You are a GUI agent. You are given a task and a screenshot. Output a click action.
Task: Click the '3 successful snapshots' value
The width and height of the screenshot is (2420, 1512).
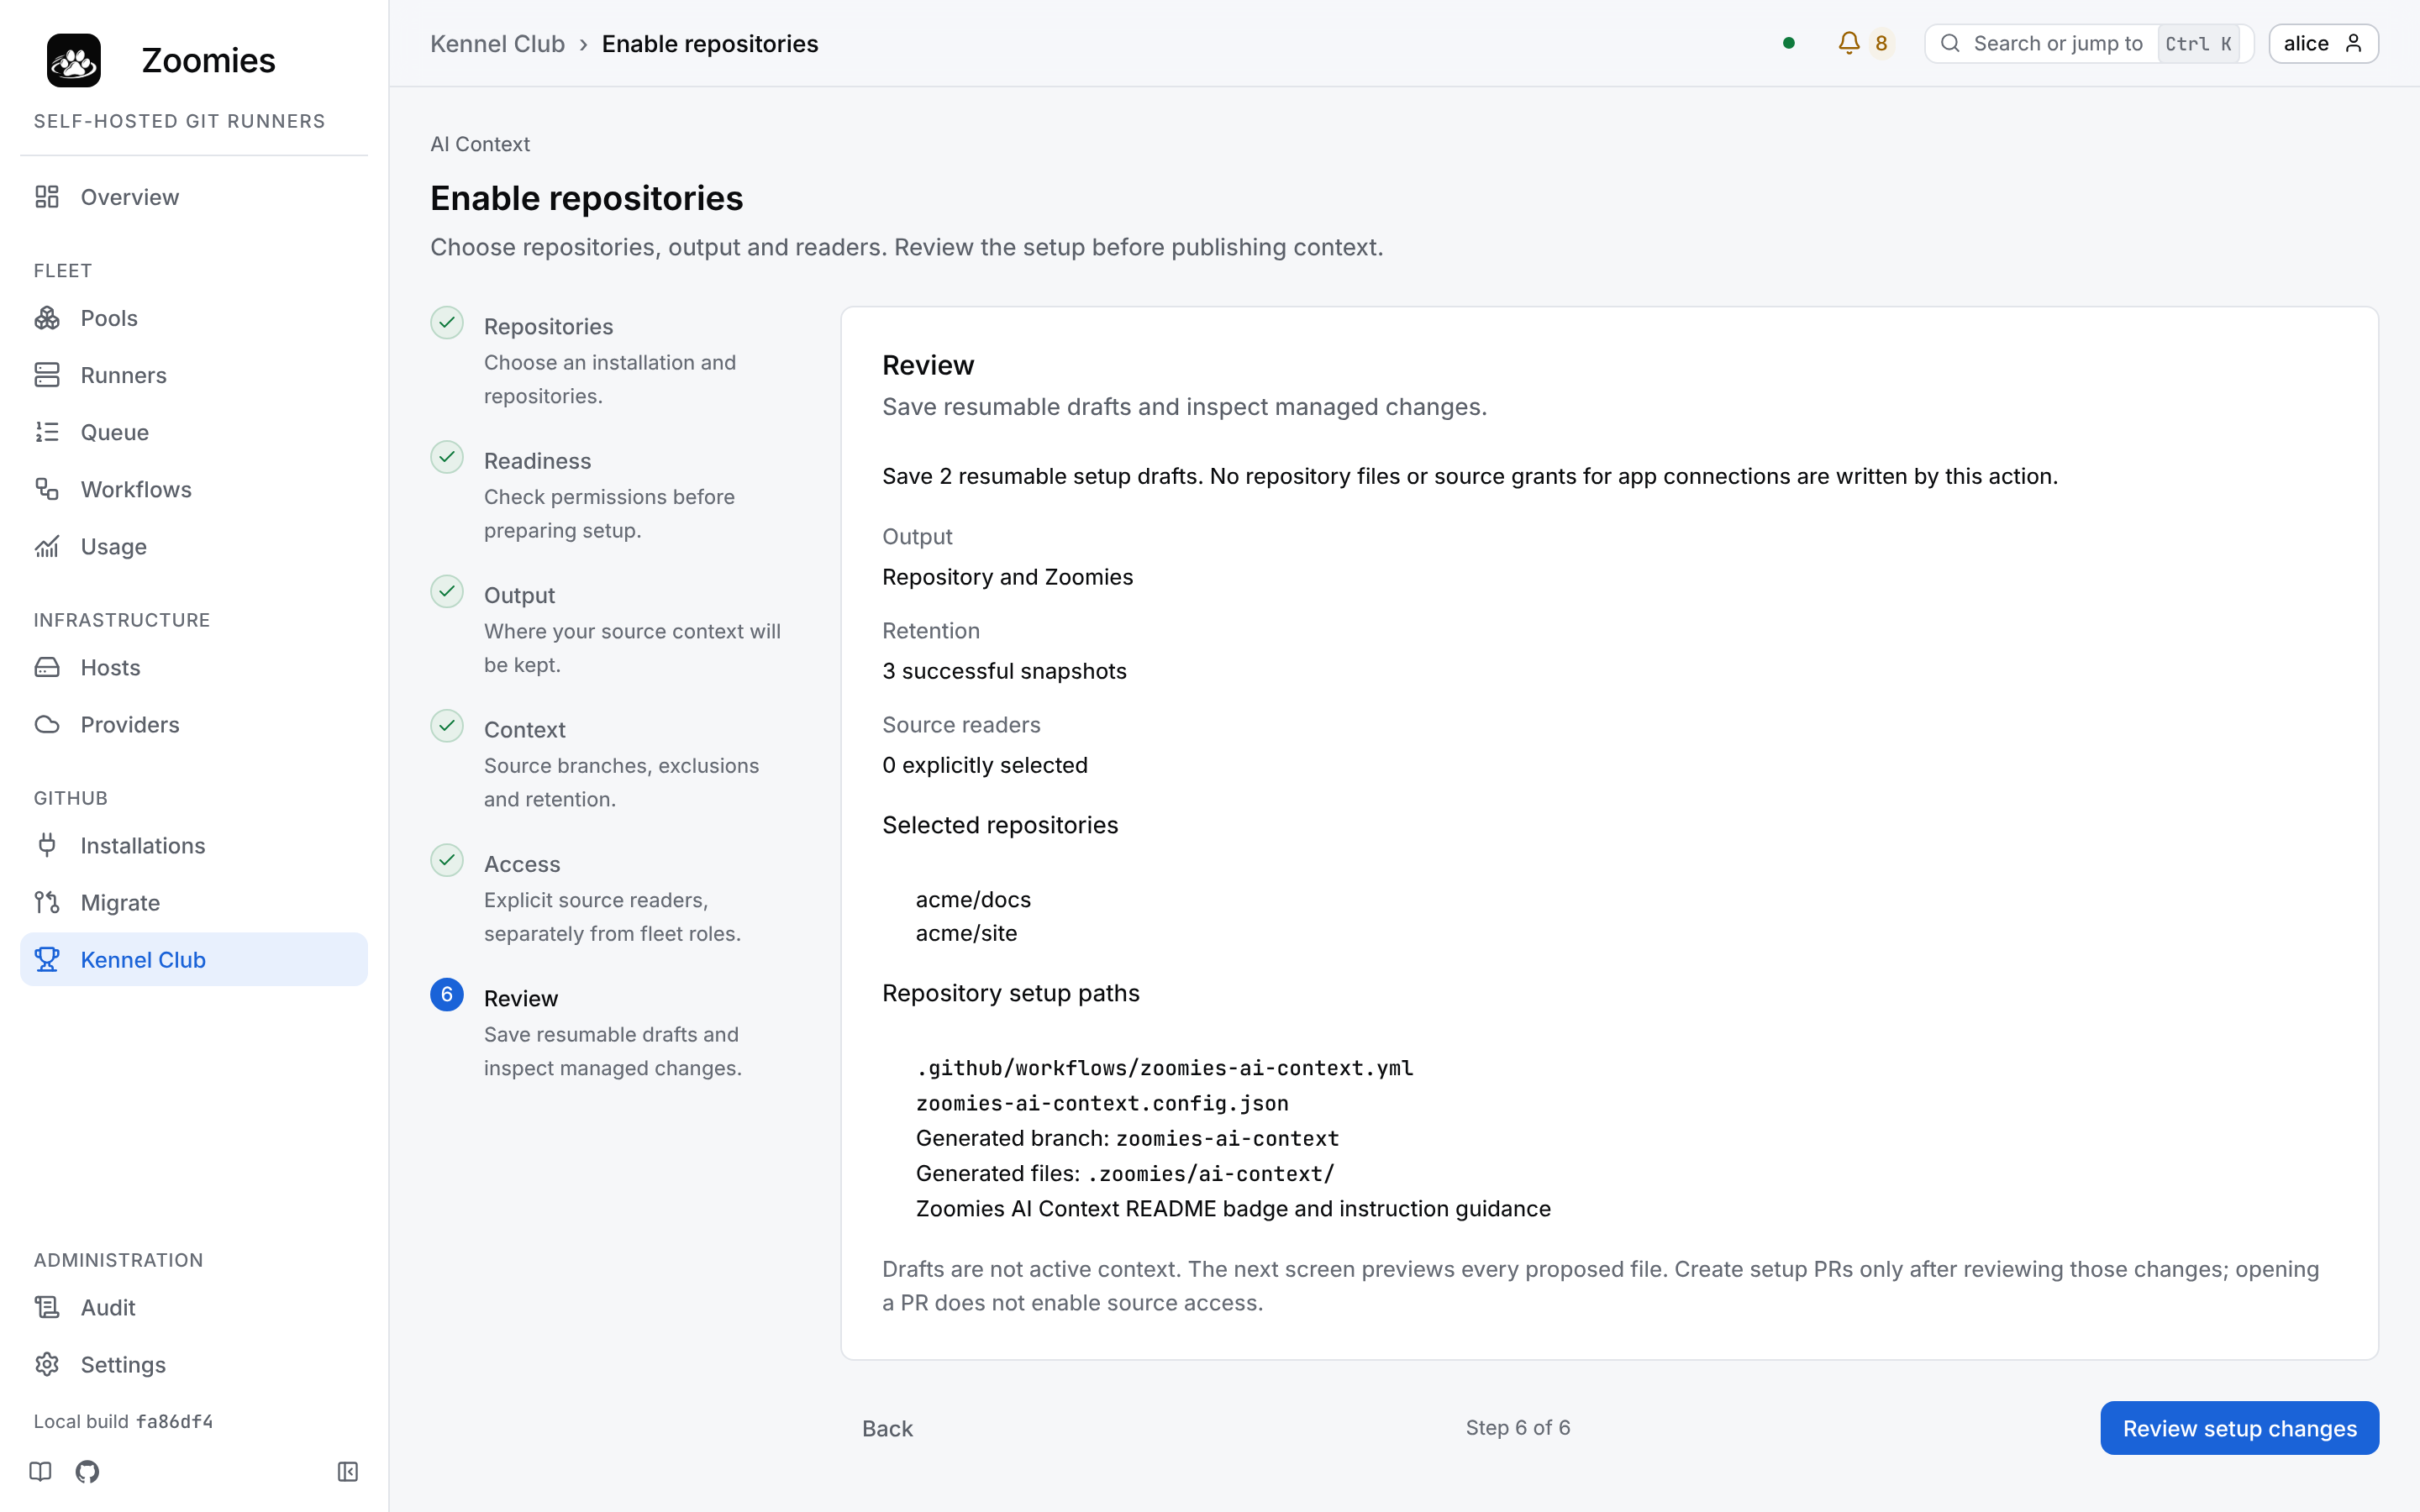[1004, 671]
